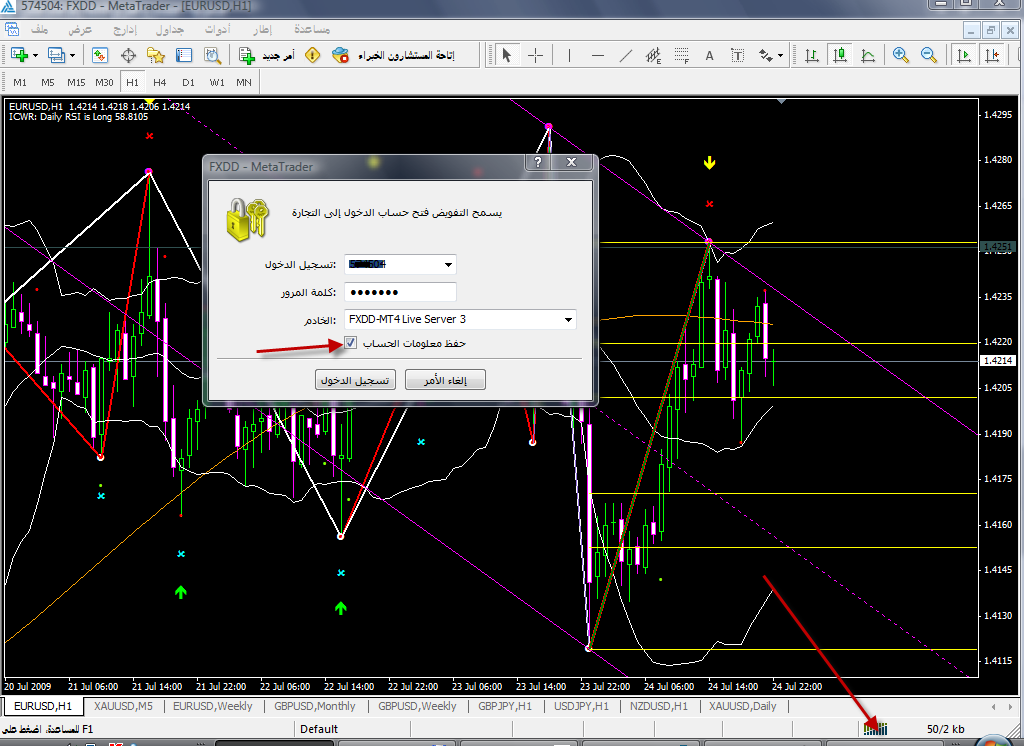1024x746 pixels.
Task: Select the Equidistant Channel tool
Action: pyautogui.click(x=654, y=56)
